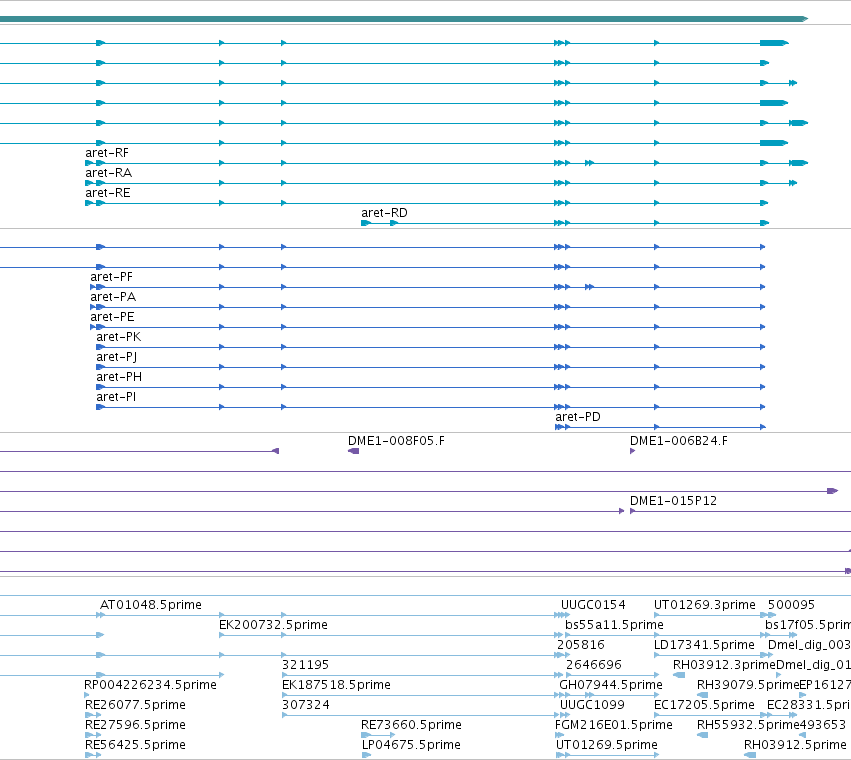Select the EK200732.5prime EST label

(274, 625)
